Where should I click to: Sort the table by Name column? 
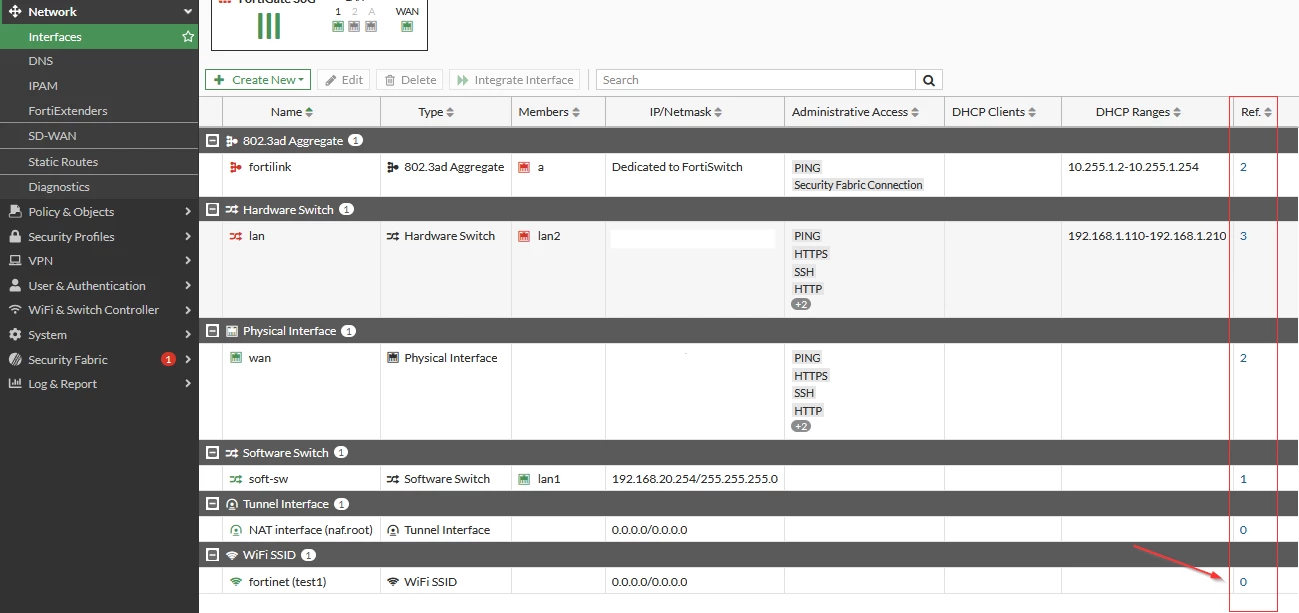click(x=291, y=112)
